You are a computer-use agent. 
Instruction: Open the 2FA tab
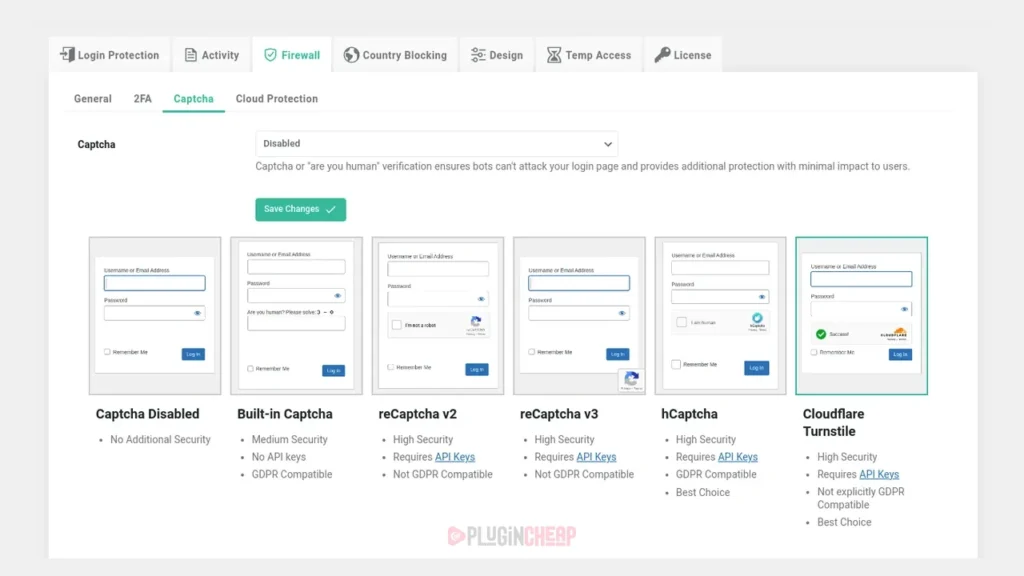click(x=141, y=99)
